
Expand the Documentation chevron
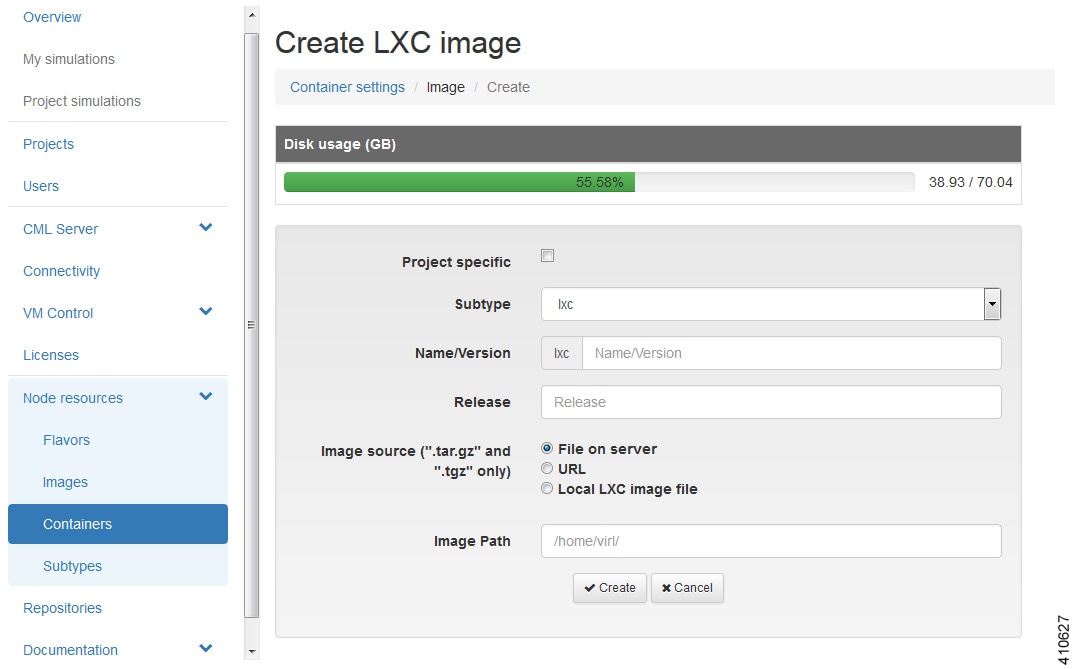(x=205, y=648)
